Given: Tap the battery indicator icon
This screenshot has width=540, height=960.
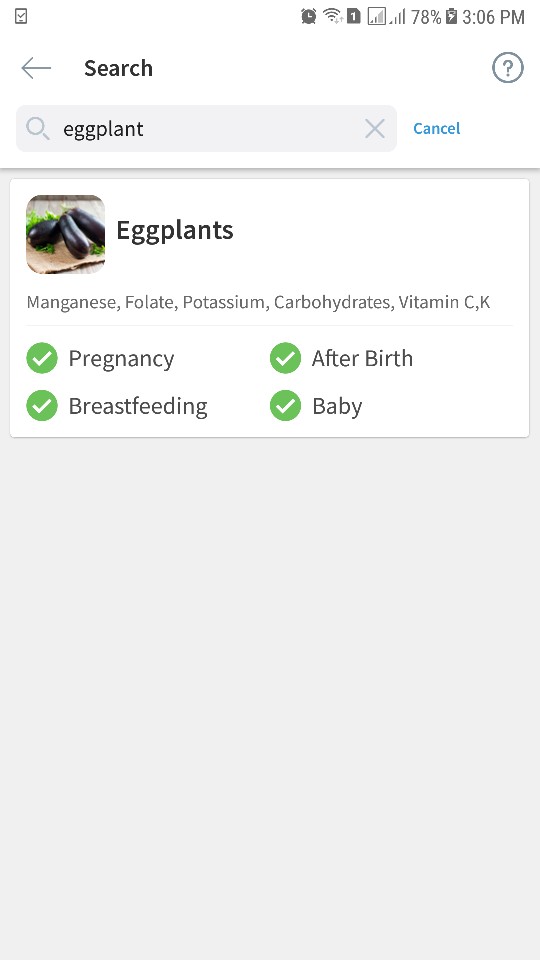Looking at the screenshot, I should coord(451,17).
